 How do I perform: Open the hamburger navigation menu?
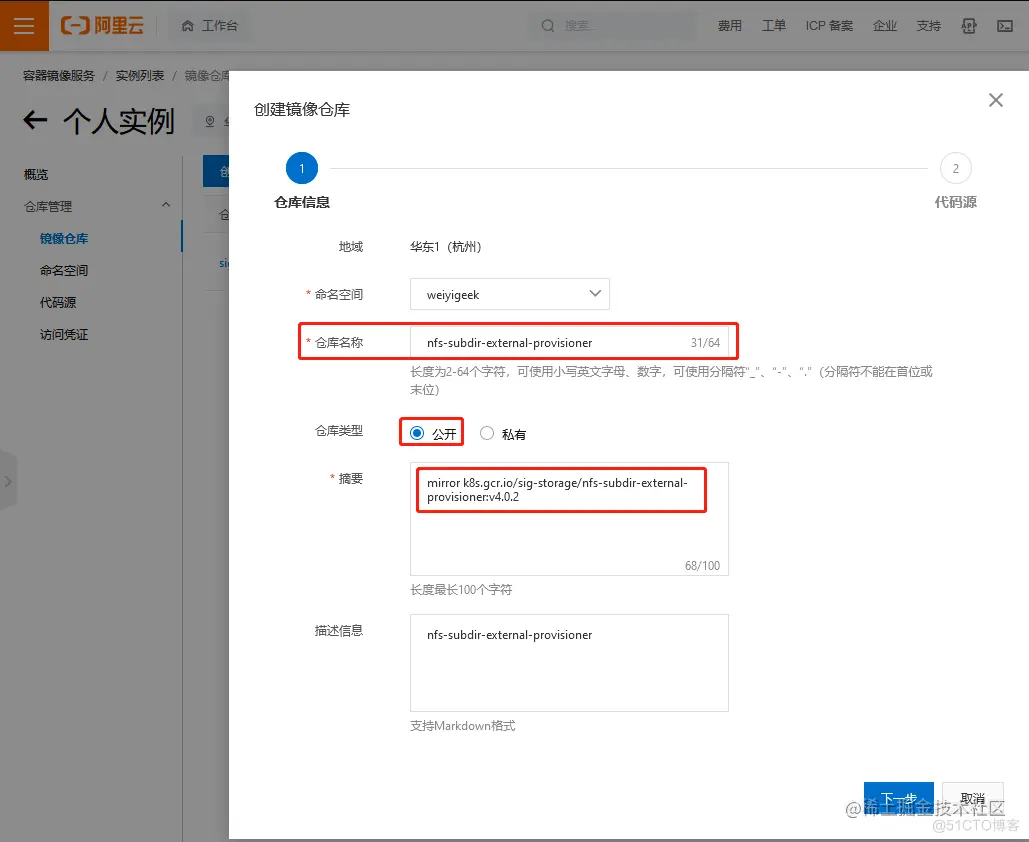pos(24,26)
